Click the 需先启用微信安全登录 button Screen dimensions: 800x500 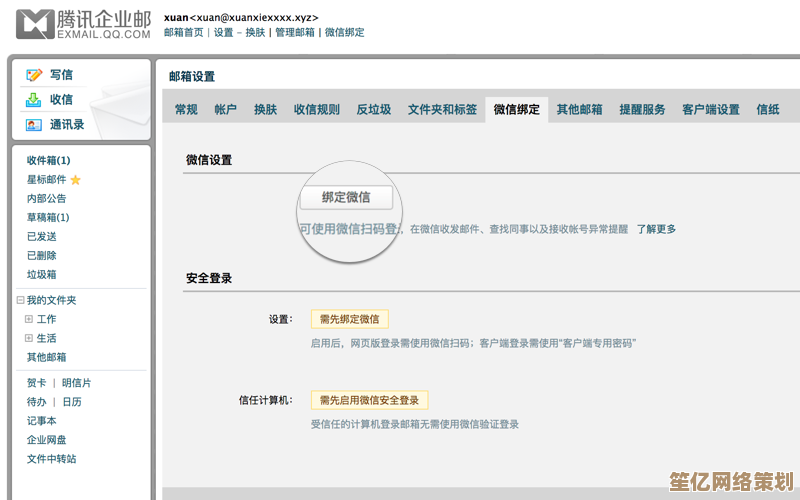369,400
